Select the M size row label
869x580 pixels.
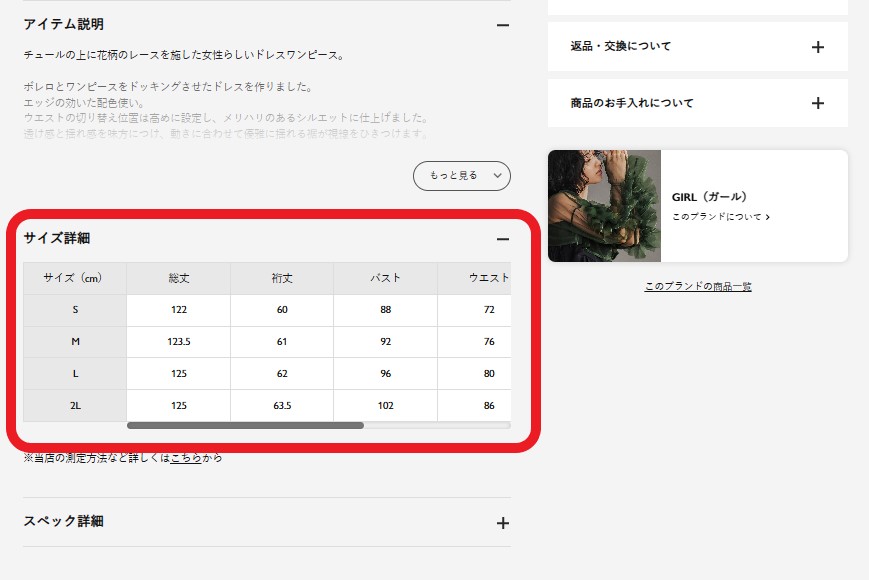click(x=75, y=342)
